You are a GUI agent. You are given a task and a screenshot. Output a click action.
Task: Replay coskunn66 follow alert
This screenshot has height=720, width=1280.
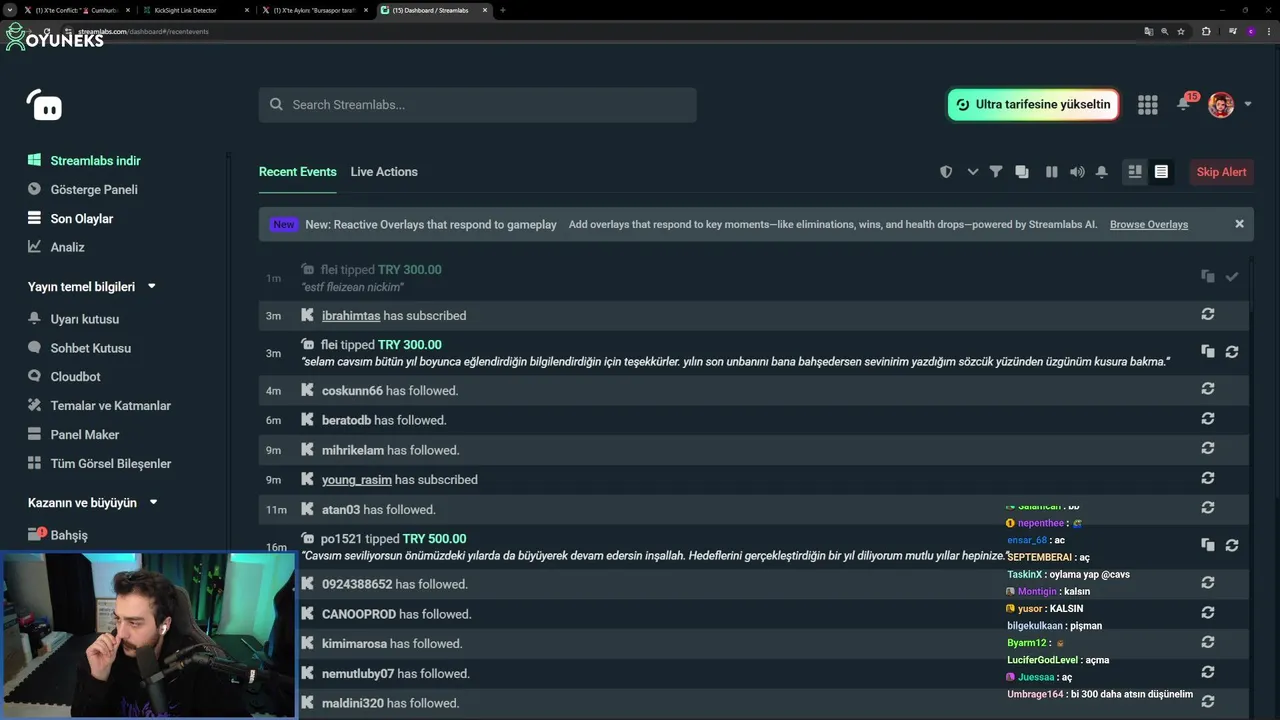[x=1208, y=389]
